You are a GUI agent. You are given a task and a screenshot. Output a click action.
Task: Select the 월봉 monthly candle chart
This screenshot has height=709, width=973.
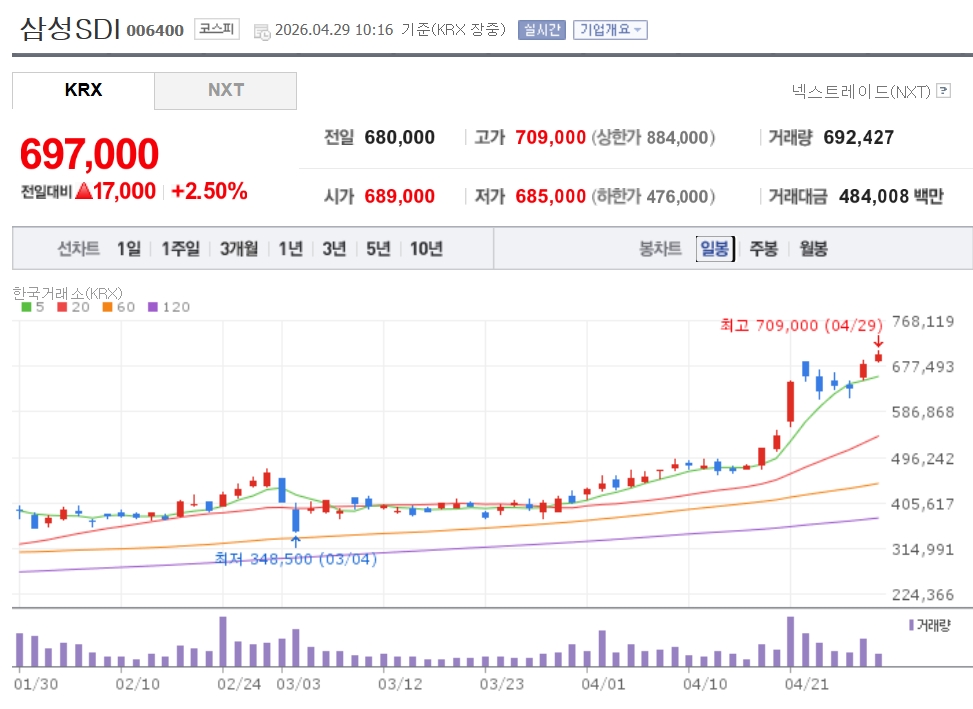tap(813, 249)
